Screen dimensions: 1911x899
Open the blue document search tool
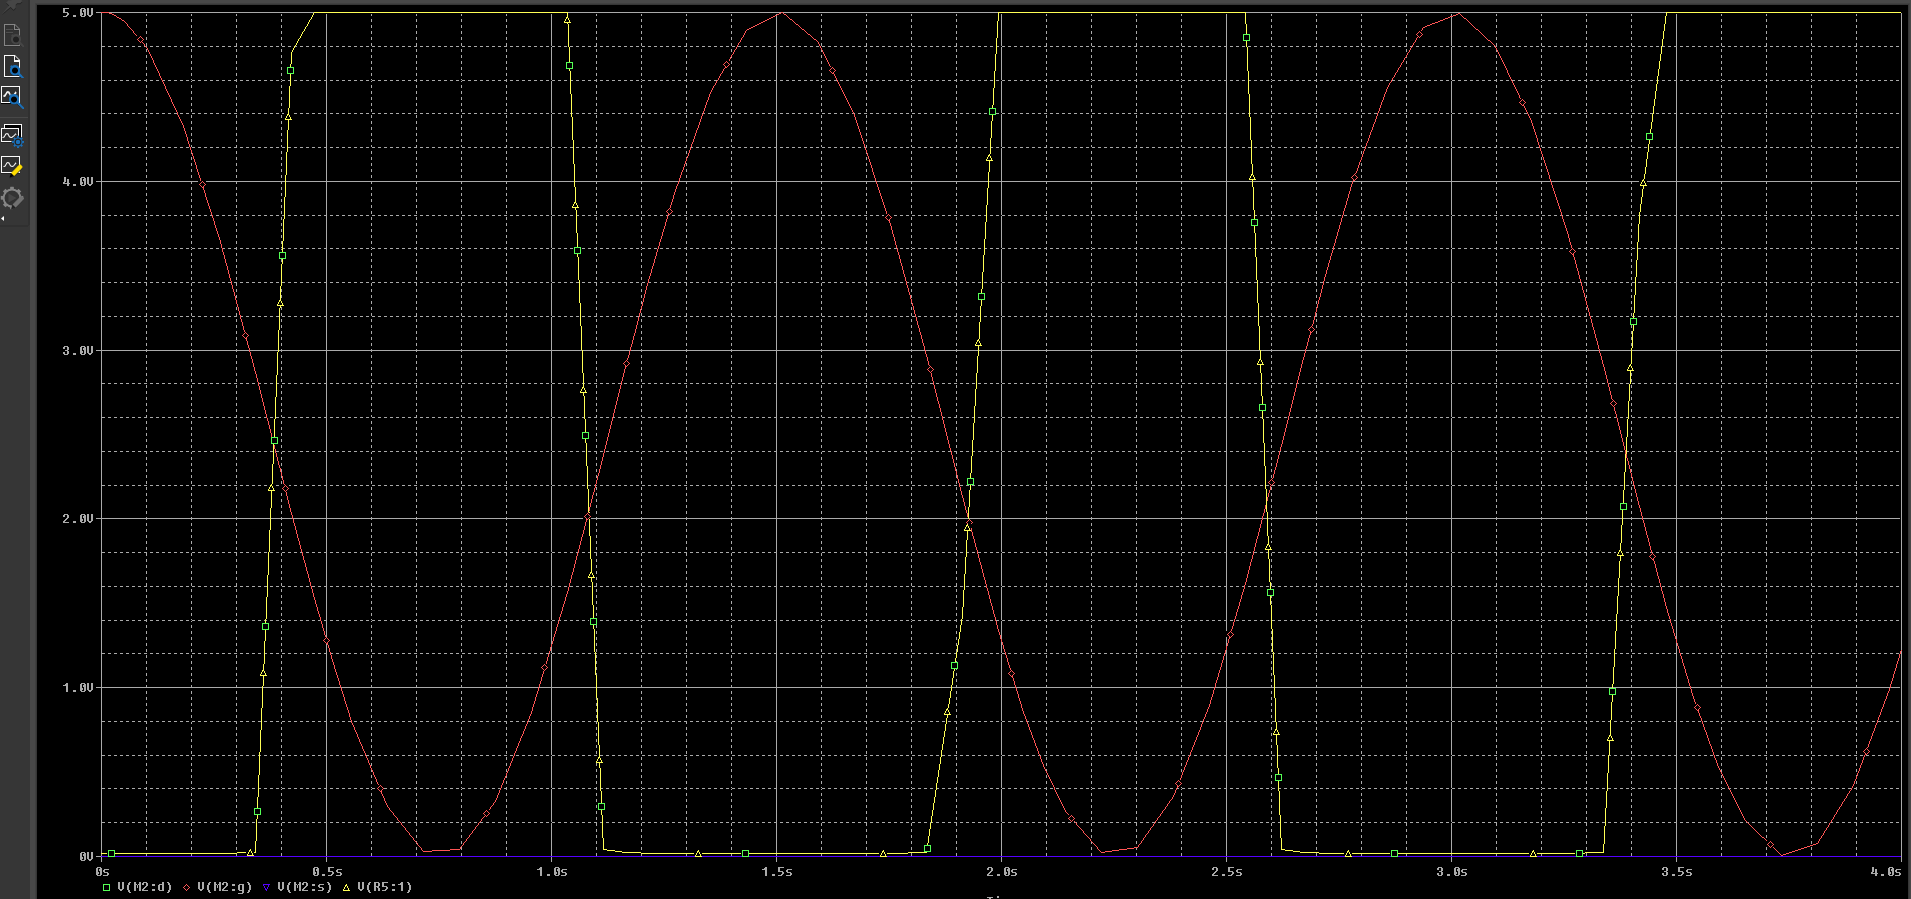13,67
